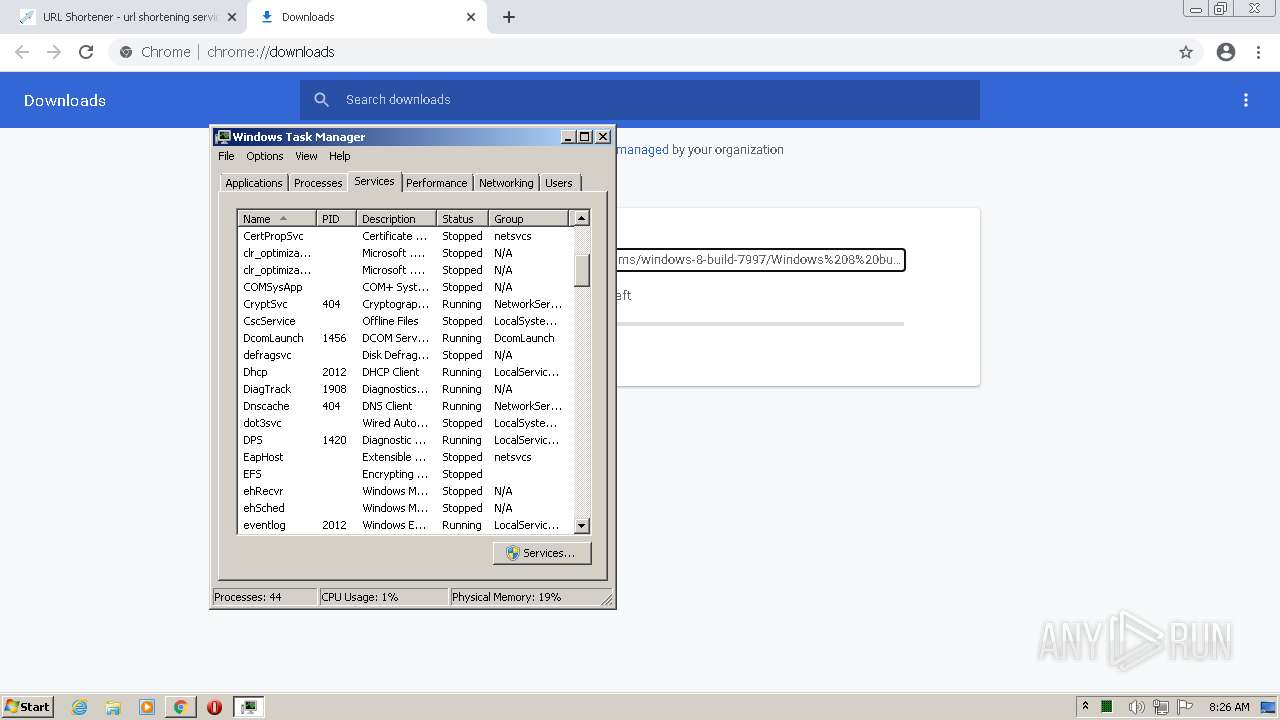Select the Dnscache service row
The width and height of the screenshot is (1280, 720).
405,406
